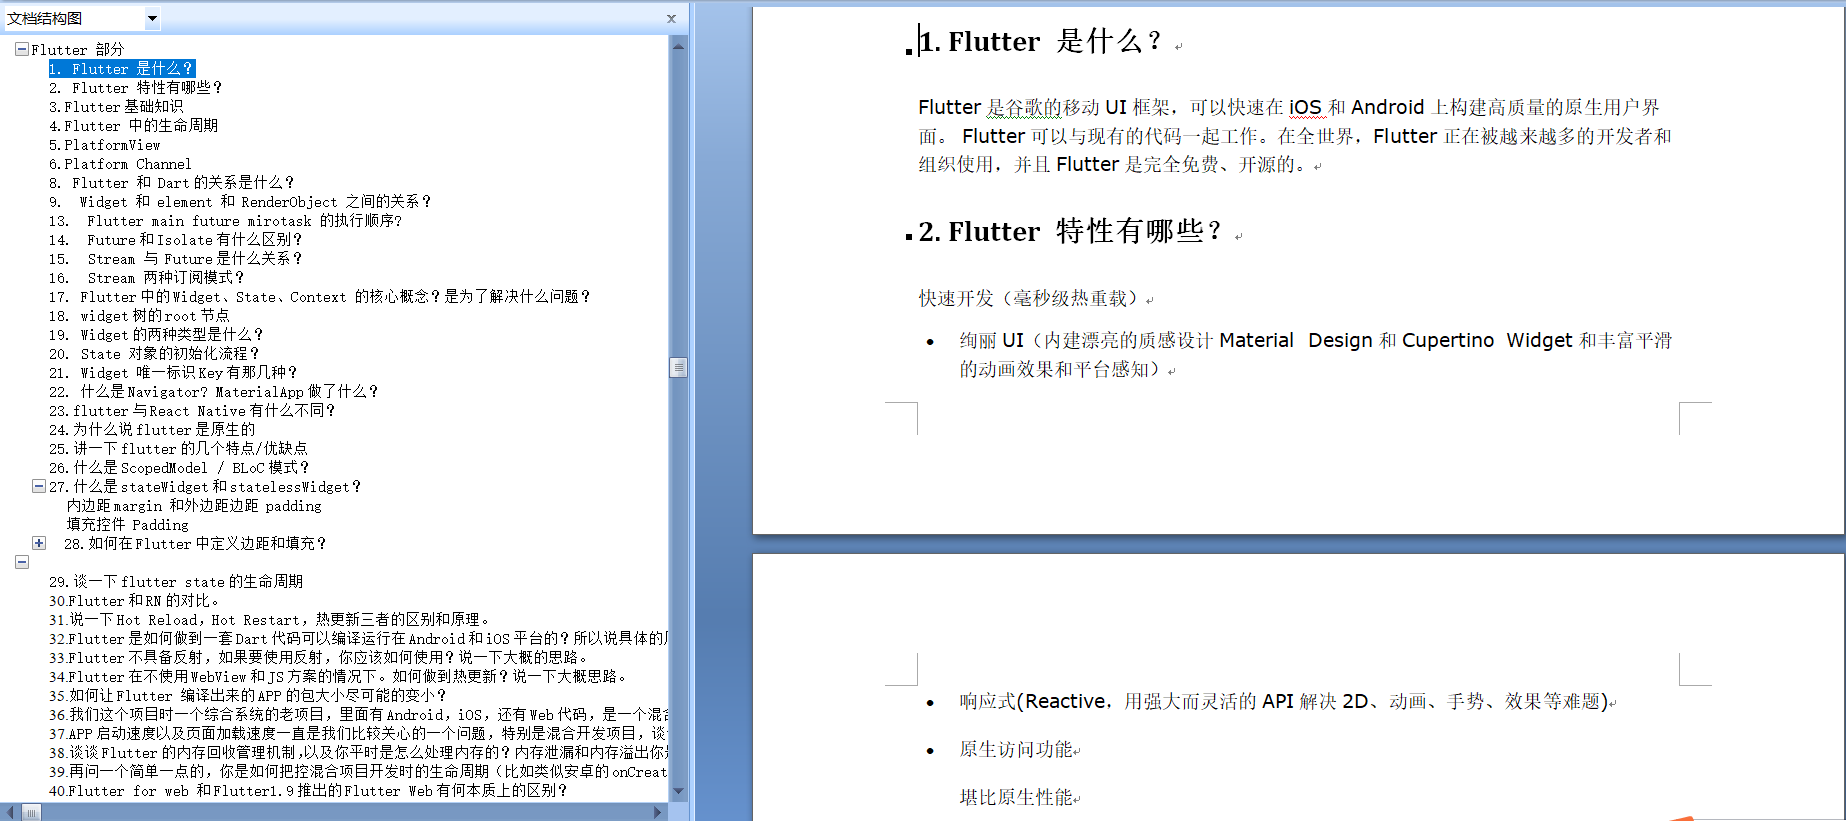Screen dimensions: 1846x821
Task: Collapse the blank node above item 29
Action: 22,562
